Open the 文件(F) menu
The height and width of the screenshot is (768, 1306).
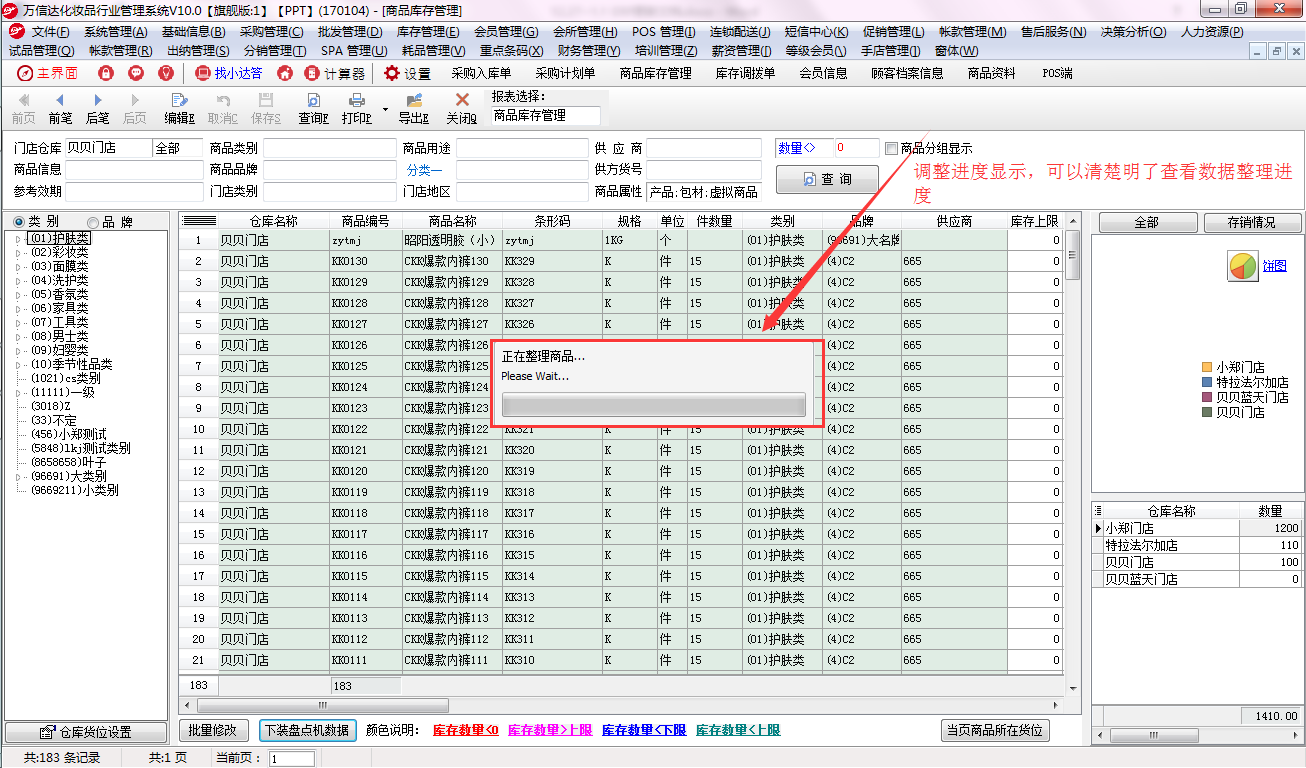(x=50, y=32)
